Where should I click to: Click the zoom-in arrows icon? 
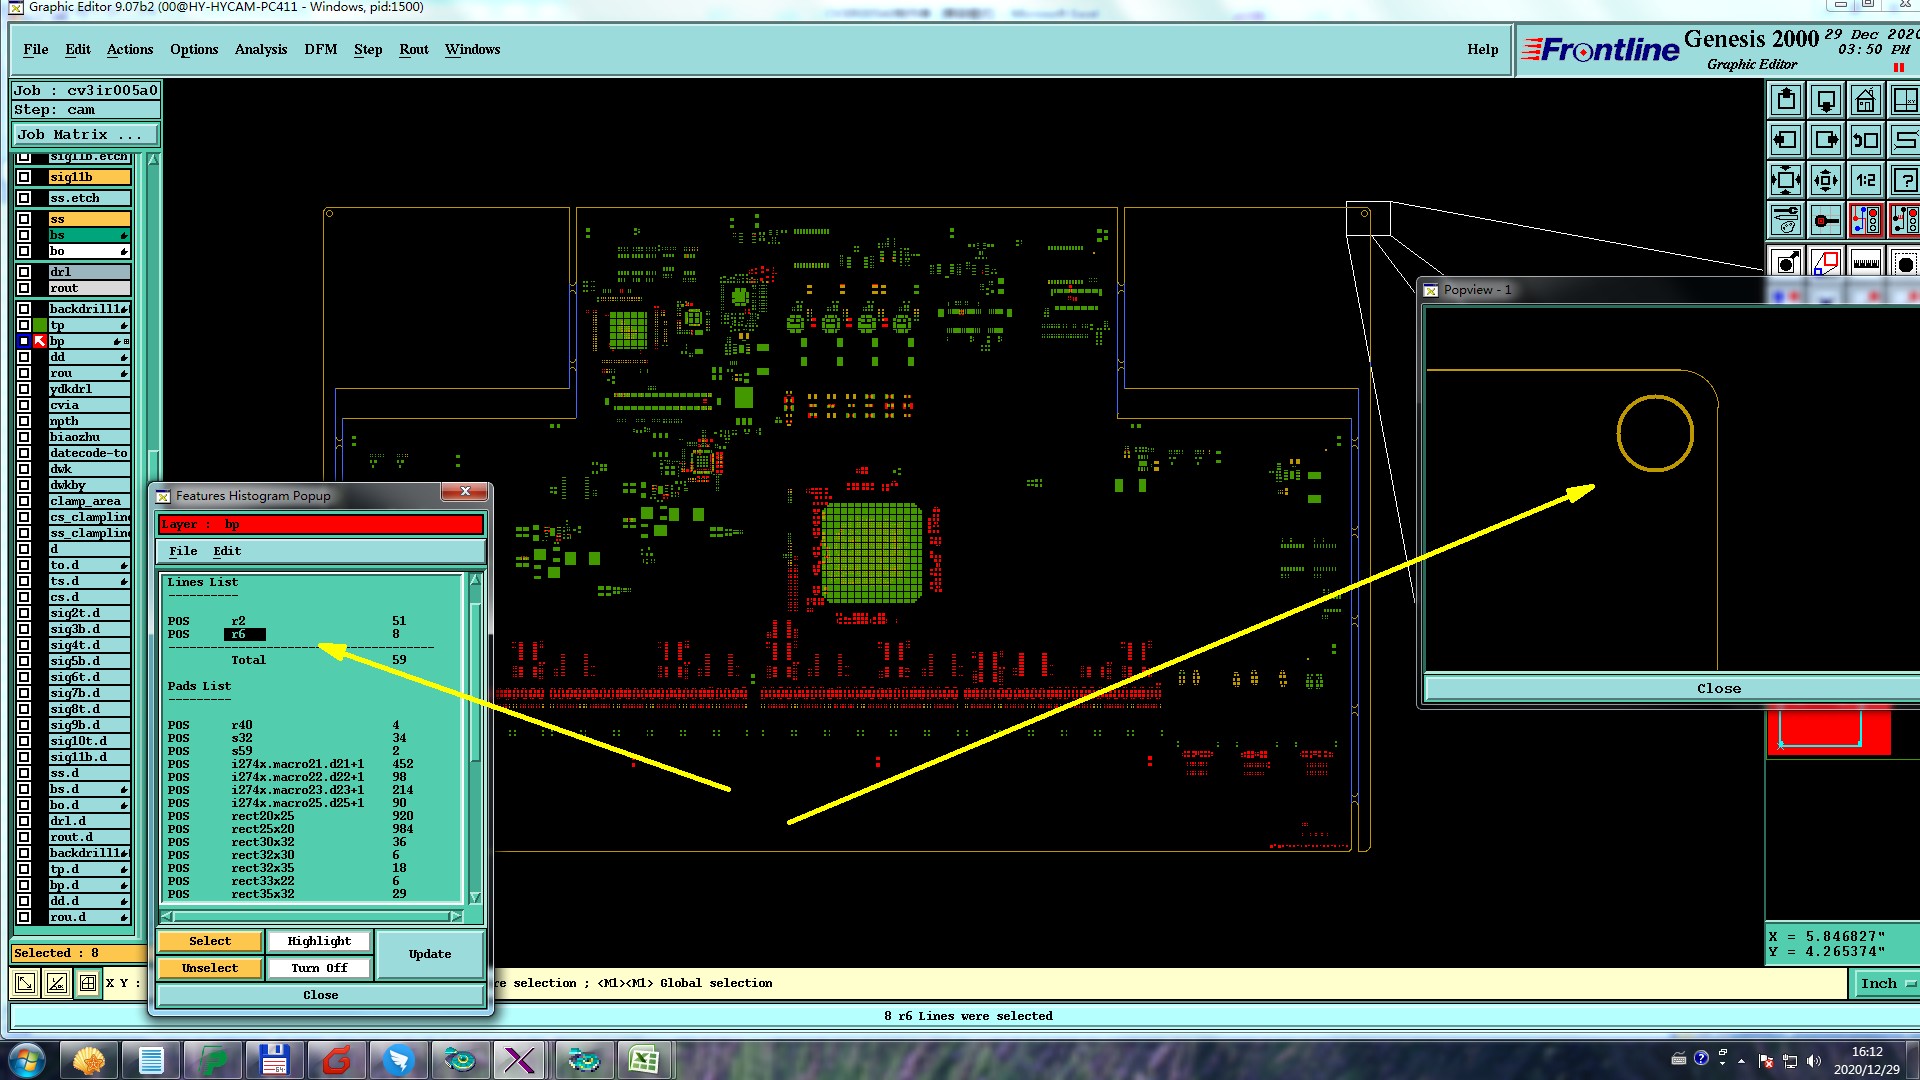(1786, 181)
